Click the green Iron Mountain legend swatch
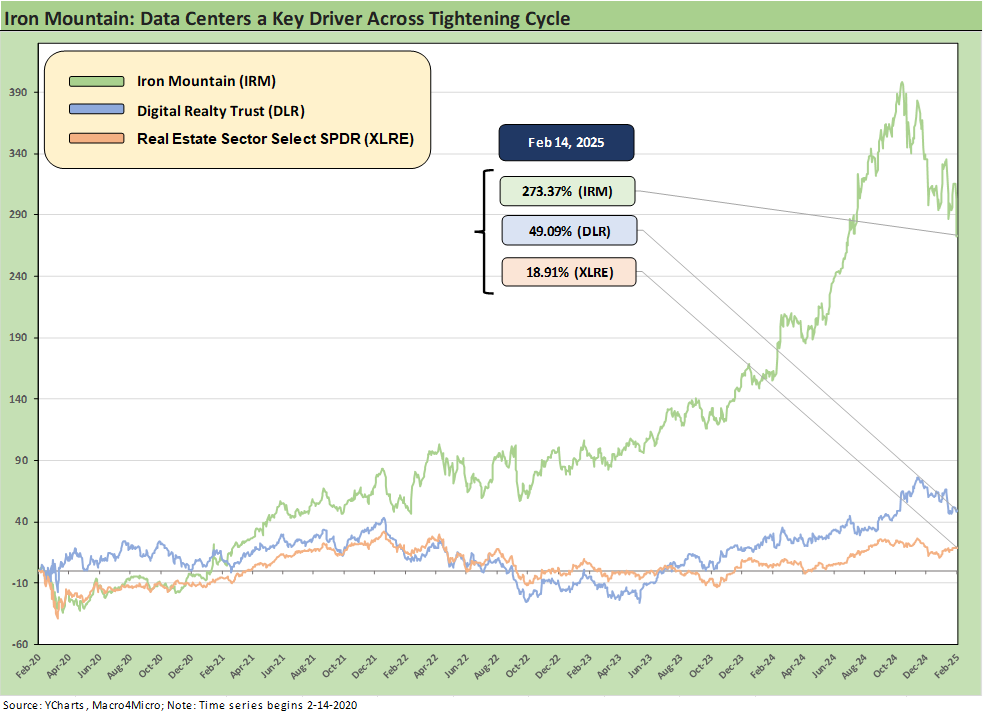 pos(97,81)
